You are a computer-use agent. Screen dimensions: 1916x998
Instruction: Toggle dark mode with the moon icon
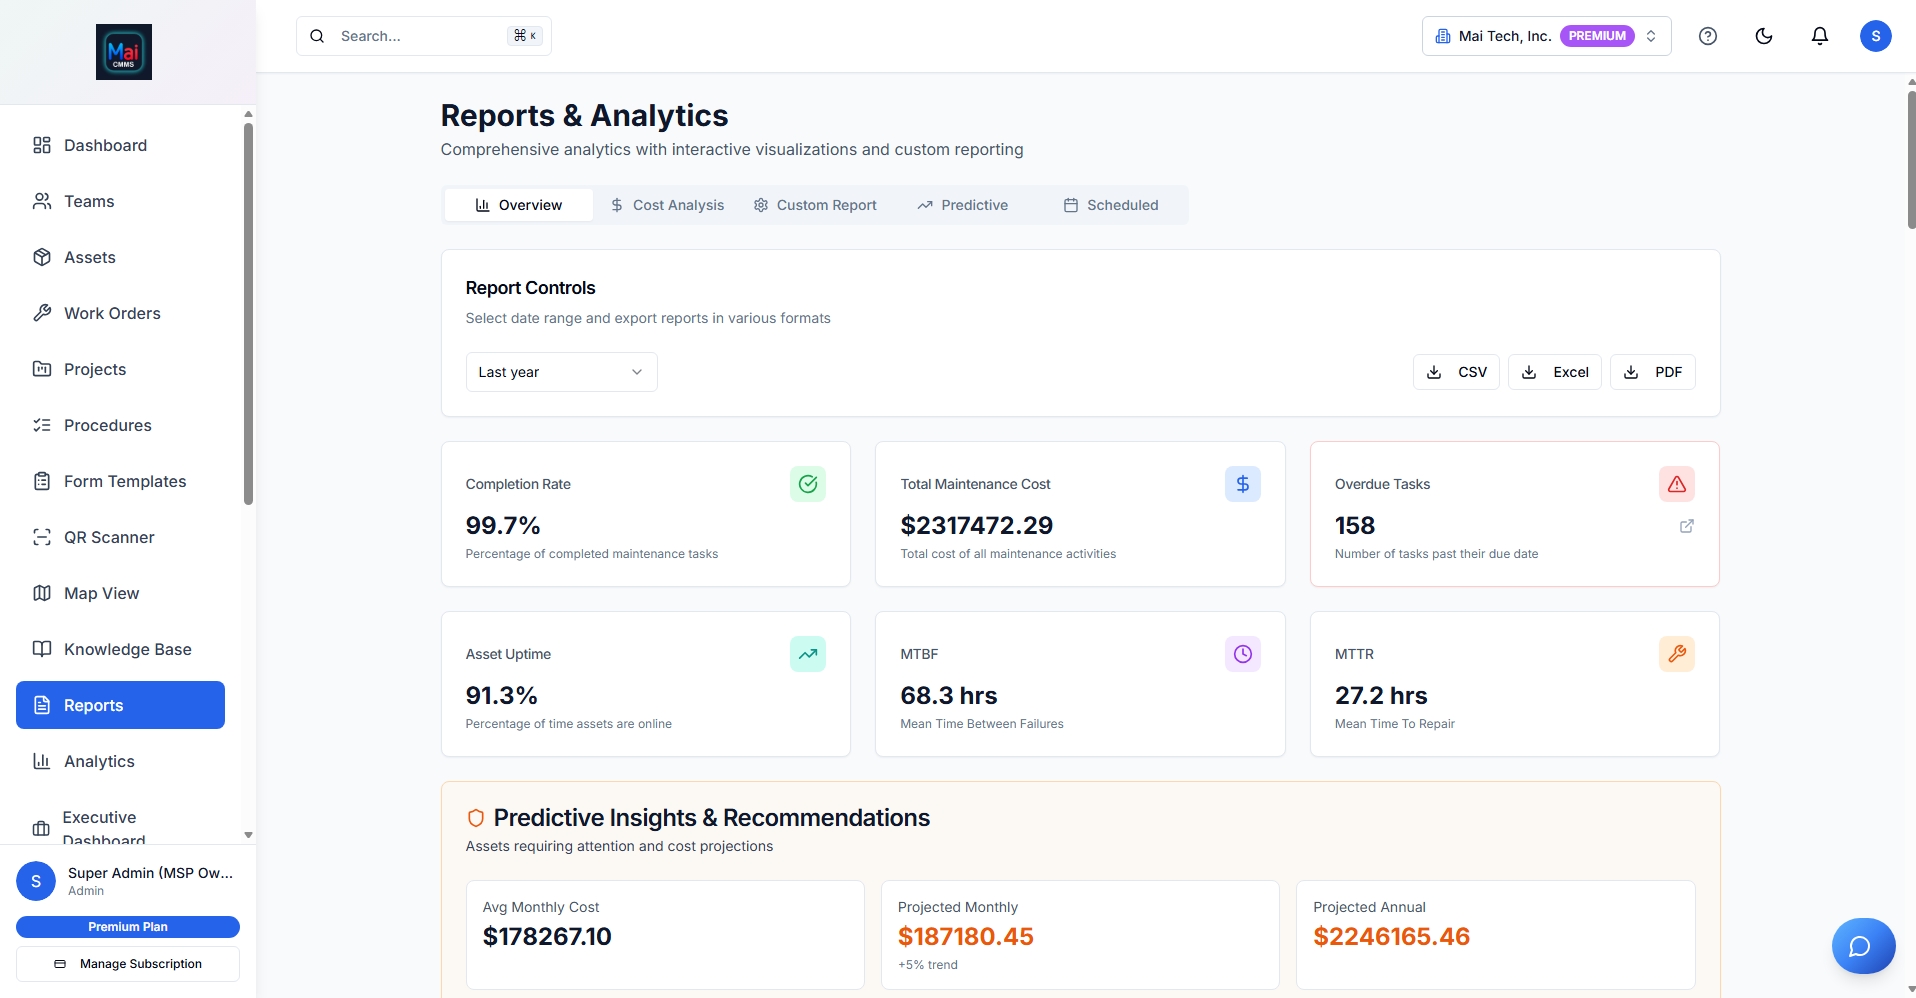click(1763, 35)
